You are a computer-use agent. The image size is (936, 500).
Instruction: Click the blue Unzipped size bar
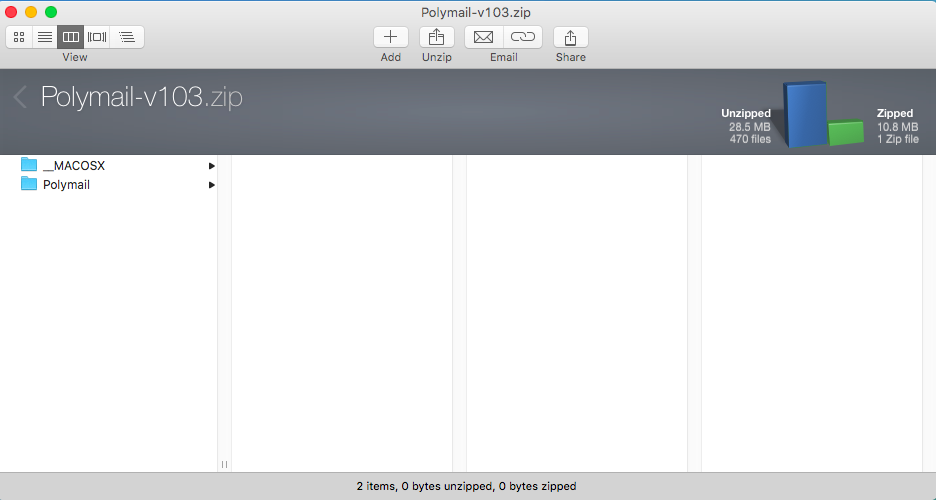[805, 114]
